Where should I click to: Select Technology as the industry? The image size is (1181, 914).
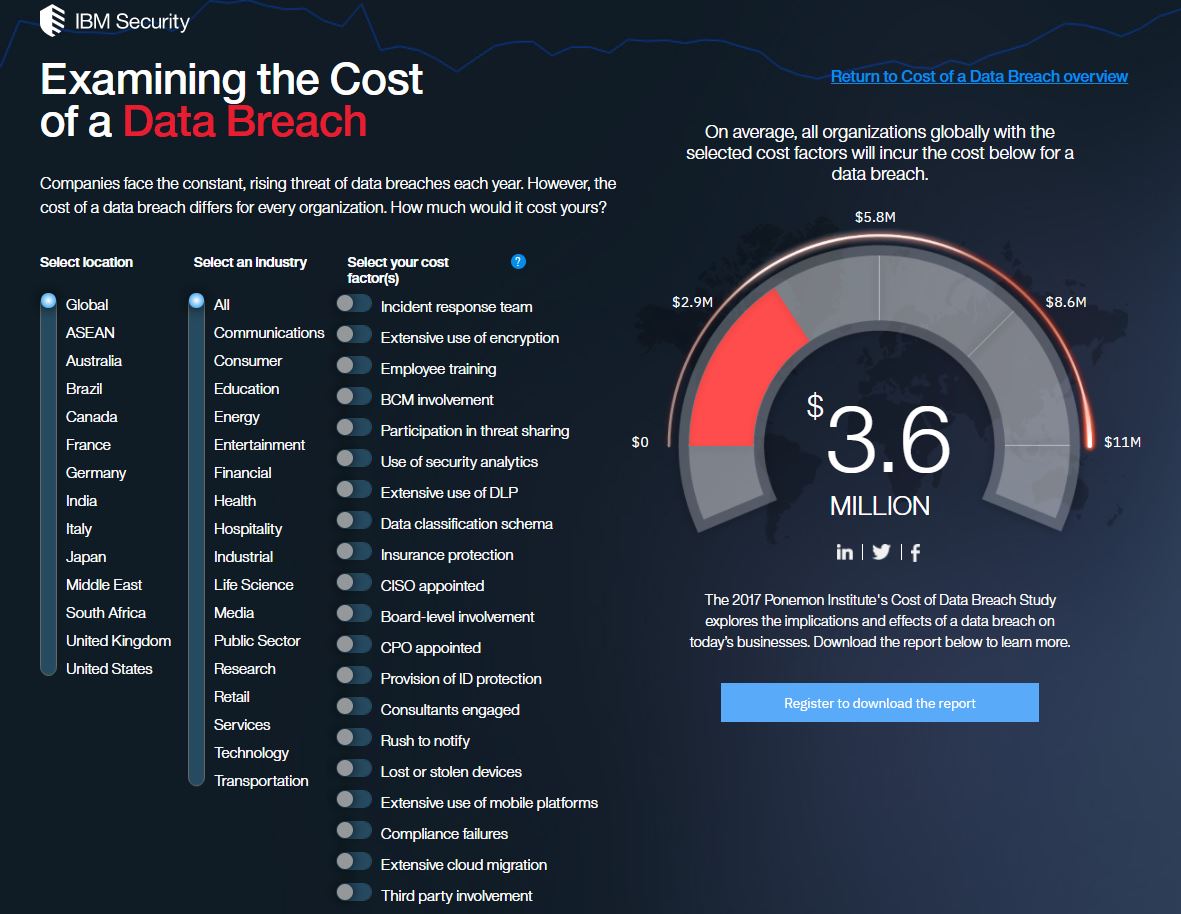pyautogui.click(x=251, y=753)
